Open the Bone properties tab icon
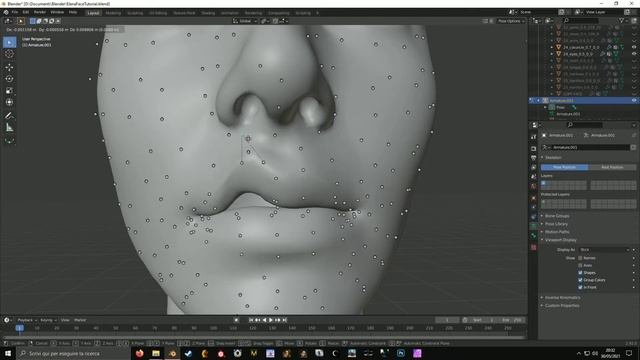The image size is (640, 360). tap(533, 236)
